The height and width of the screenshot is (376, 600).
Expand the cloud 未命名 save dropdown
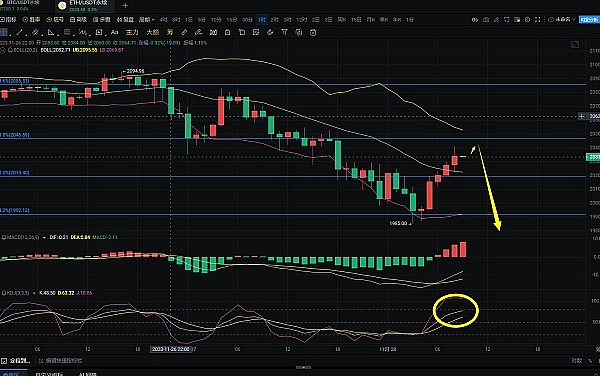tap(562, 20)
